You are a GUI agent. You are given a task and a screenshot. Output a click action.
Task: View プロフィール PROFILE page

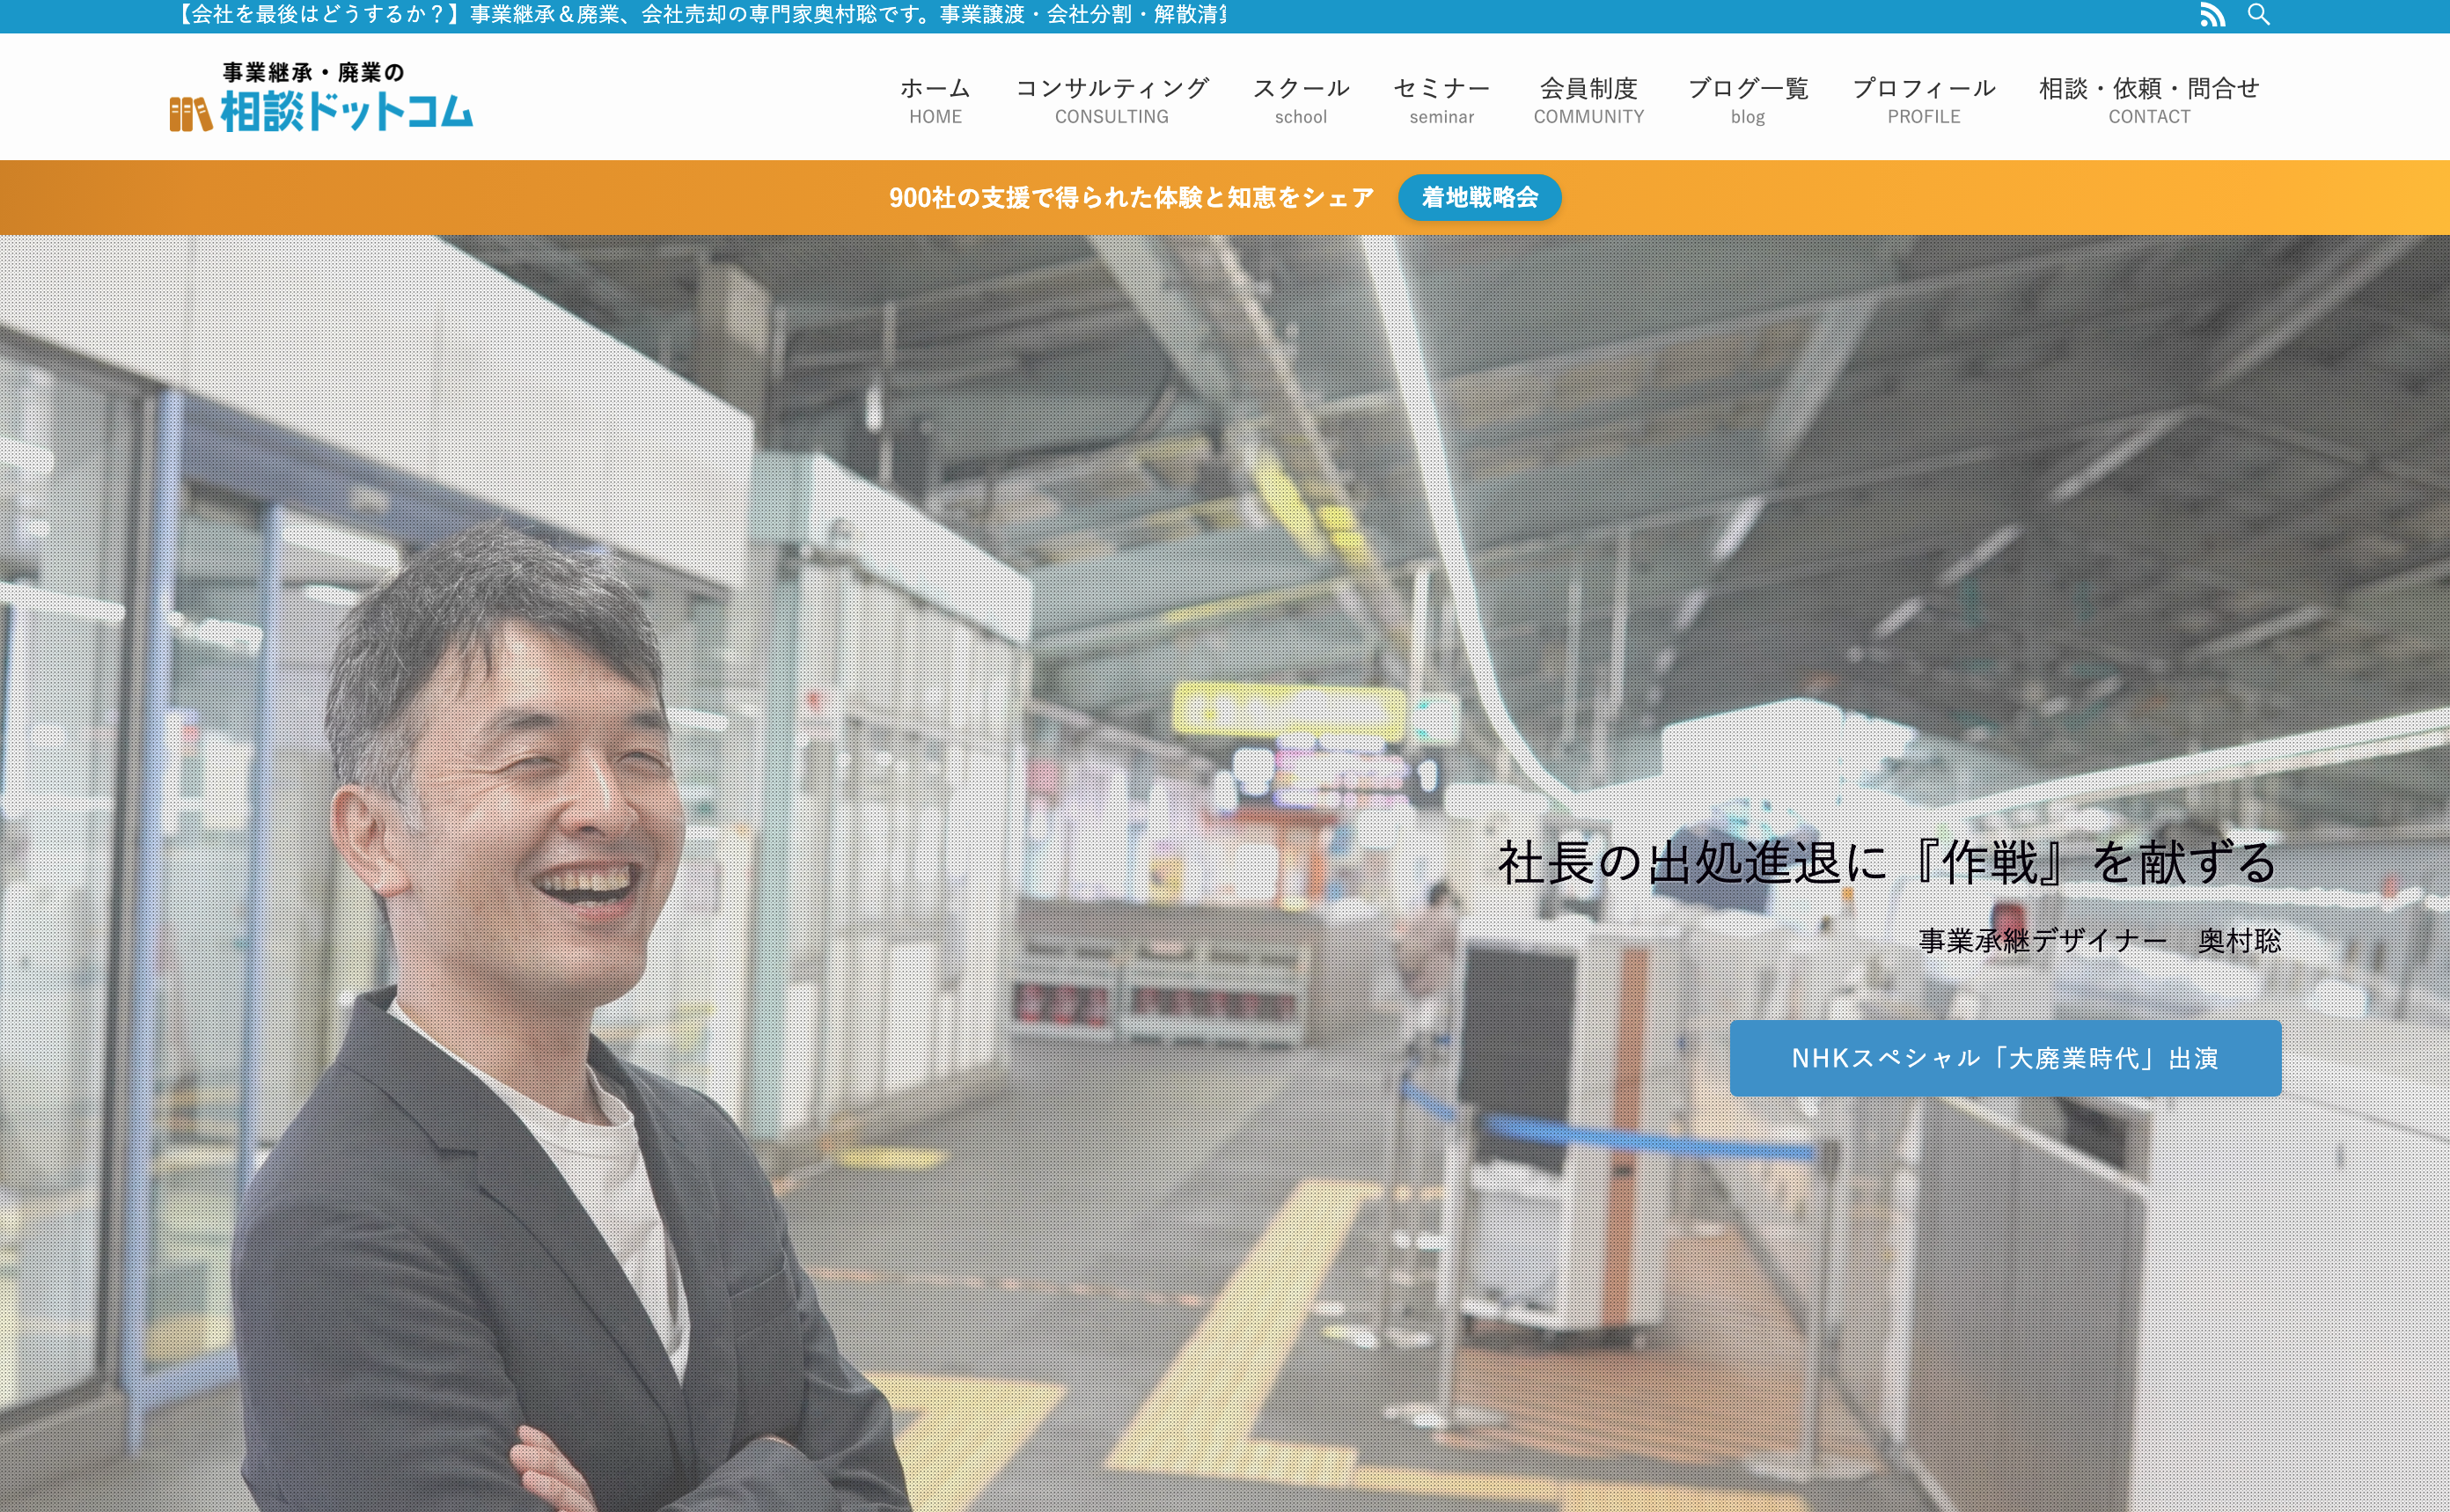pyautogui.click(x=1923, y=100)
